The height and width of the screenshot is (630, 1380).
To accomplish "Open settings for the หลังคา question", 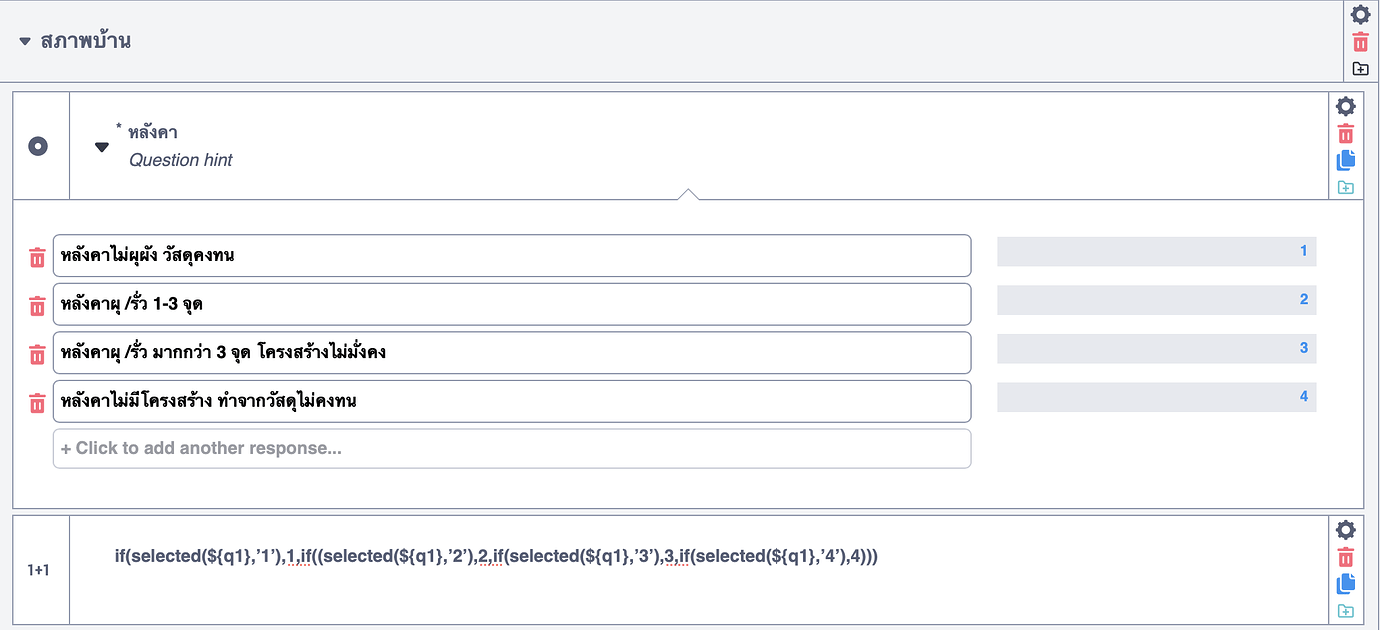I will click(1346, 106).
